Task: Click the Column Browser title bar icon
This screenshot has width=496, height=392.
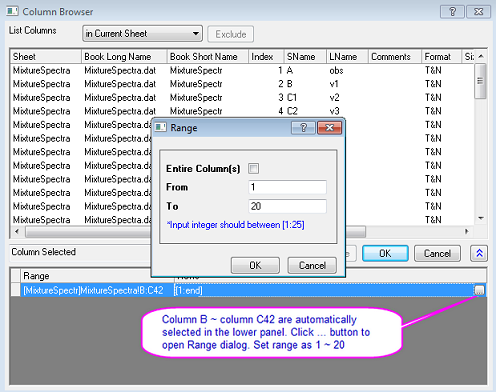Action: point(12,12)
